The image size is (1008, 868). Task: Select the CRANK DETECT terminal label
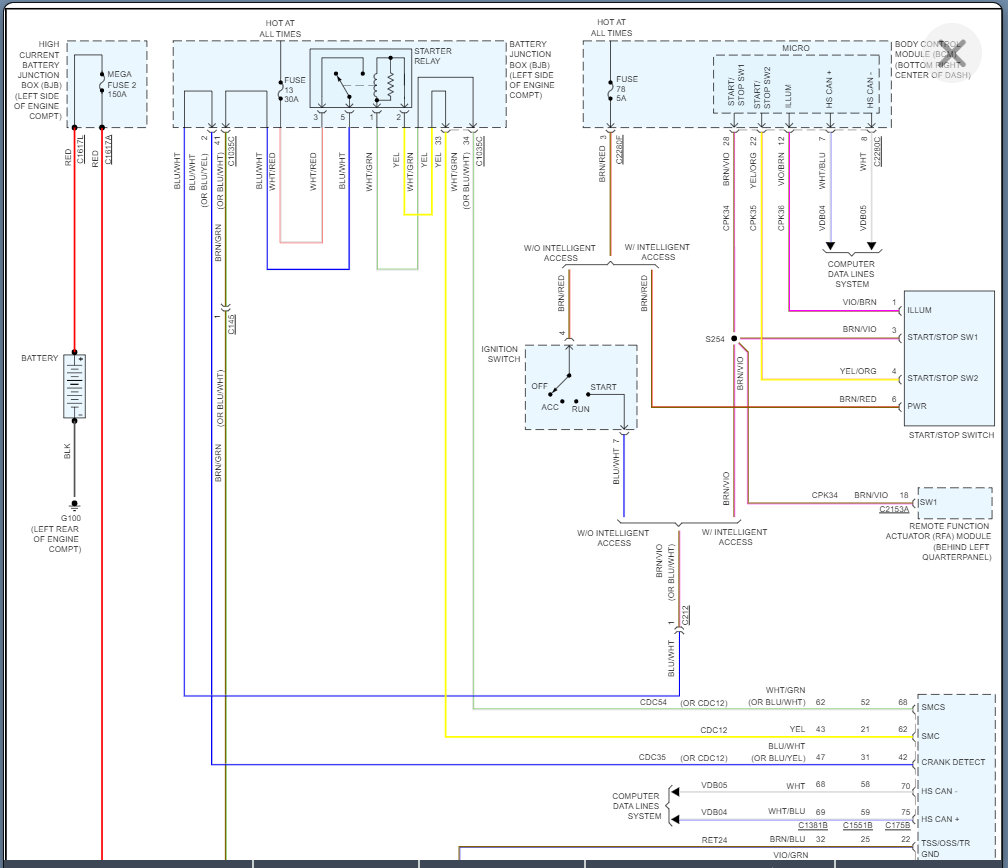click(x=953, y=762)
